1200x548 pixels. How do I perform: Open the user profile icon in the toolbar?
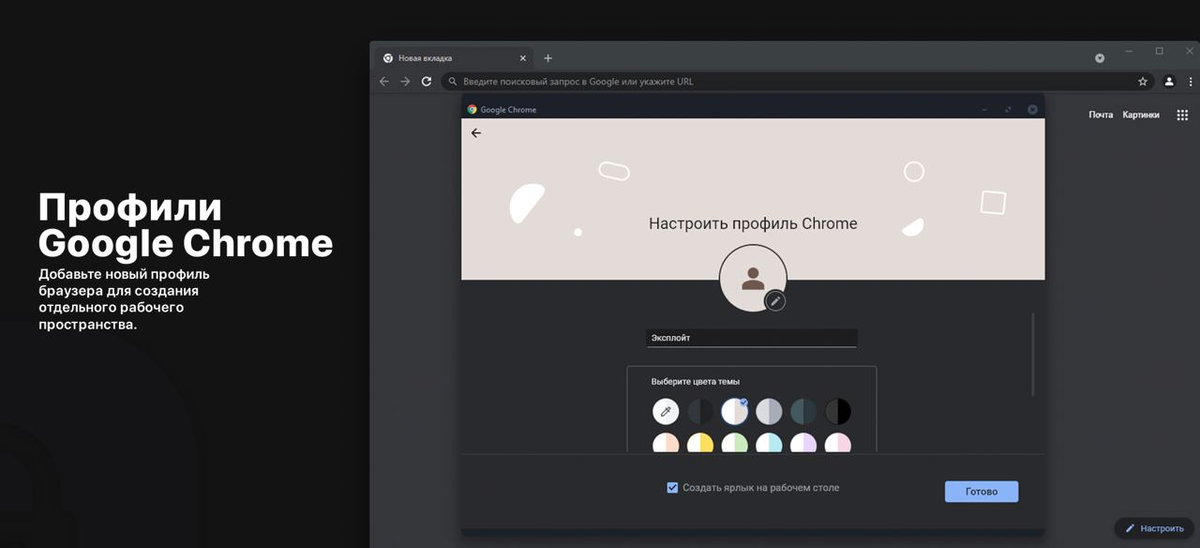click(x=1169, y=81)
